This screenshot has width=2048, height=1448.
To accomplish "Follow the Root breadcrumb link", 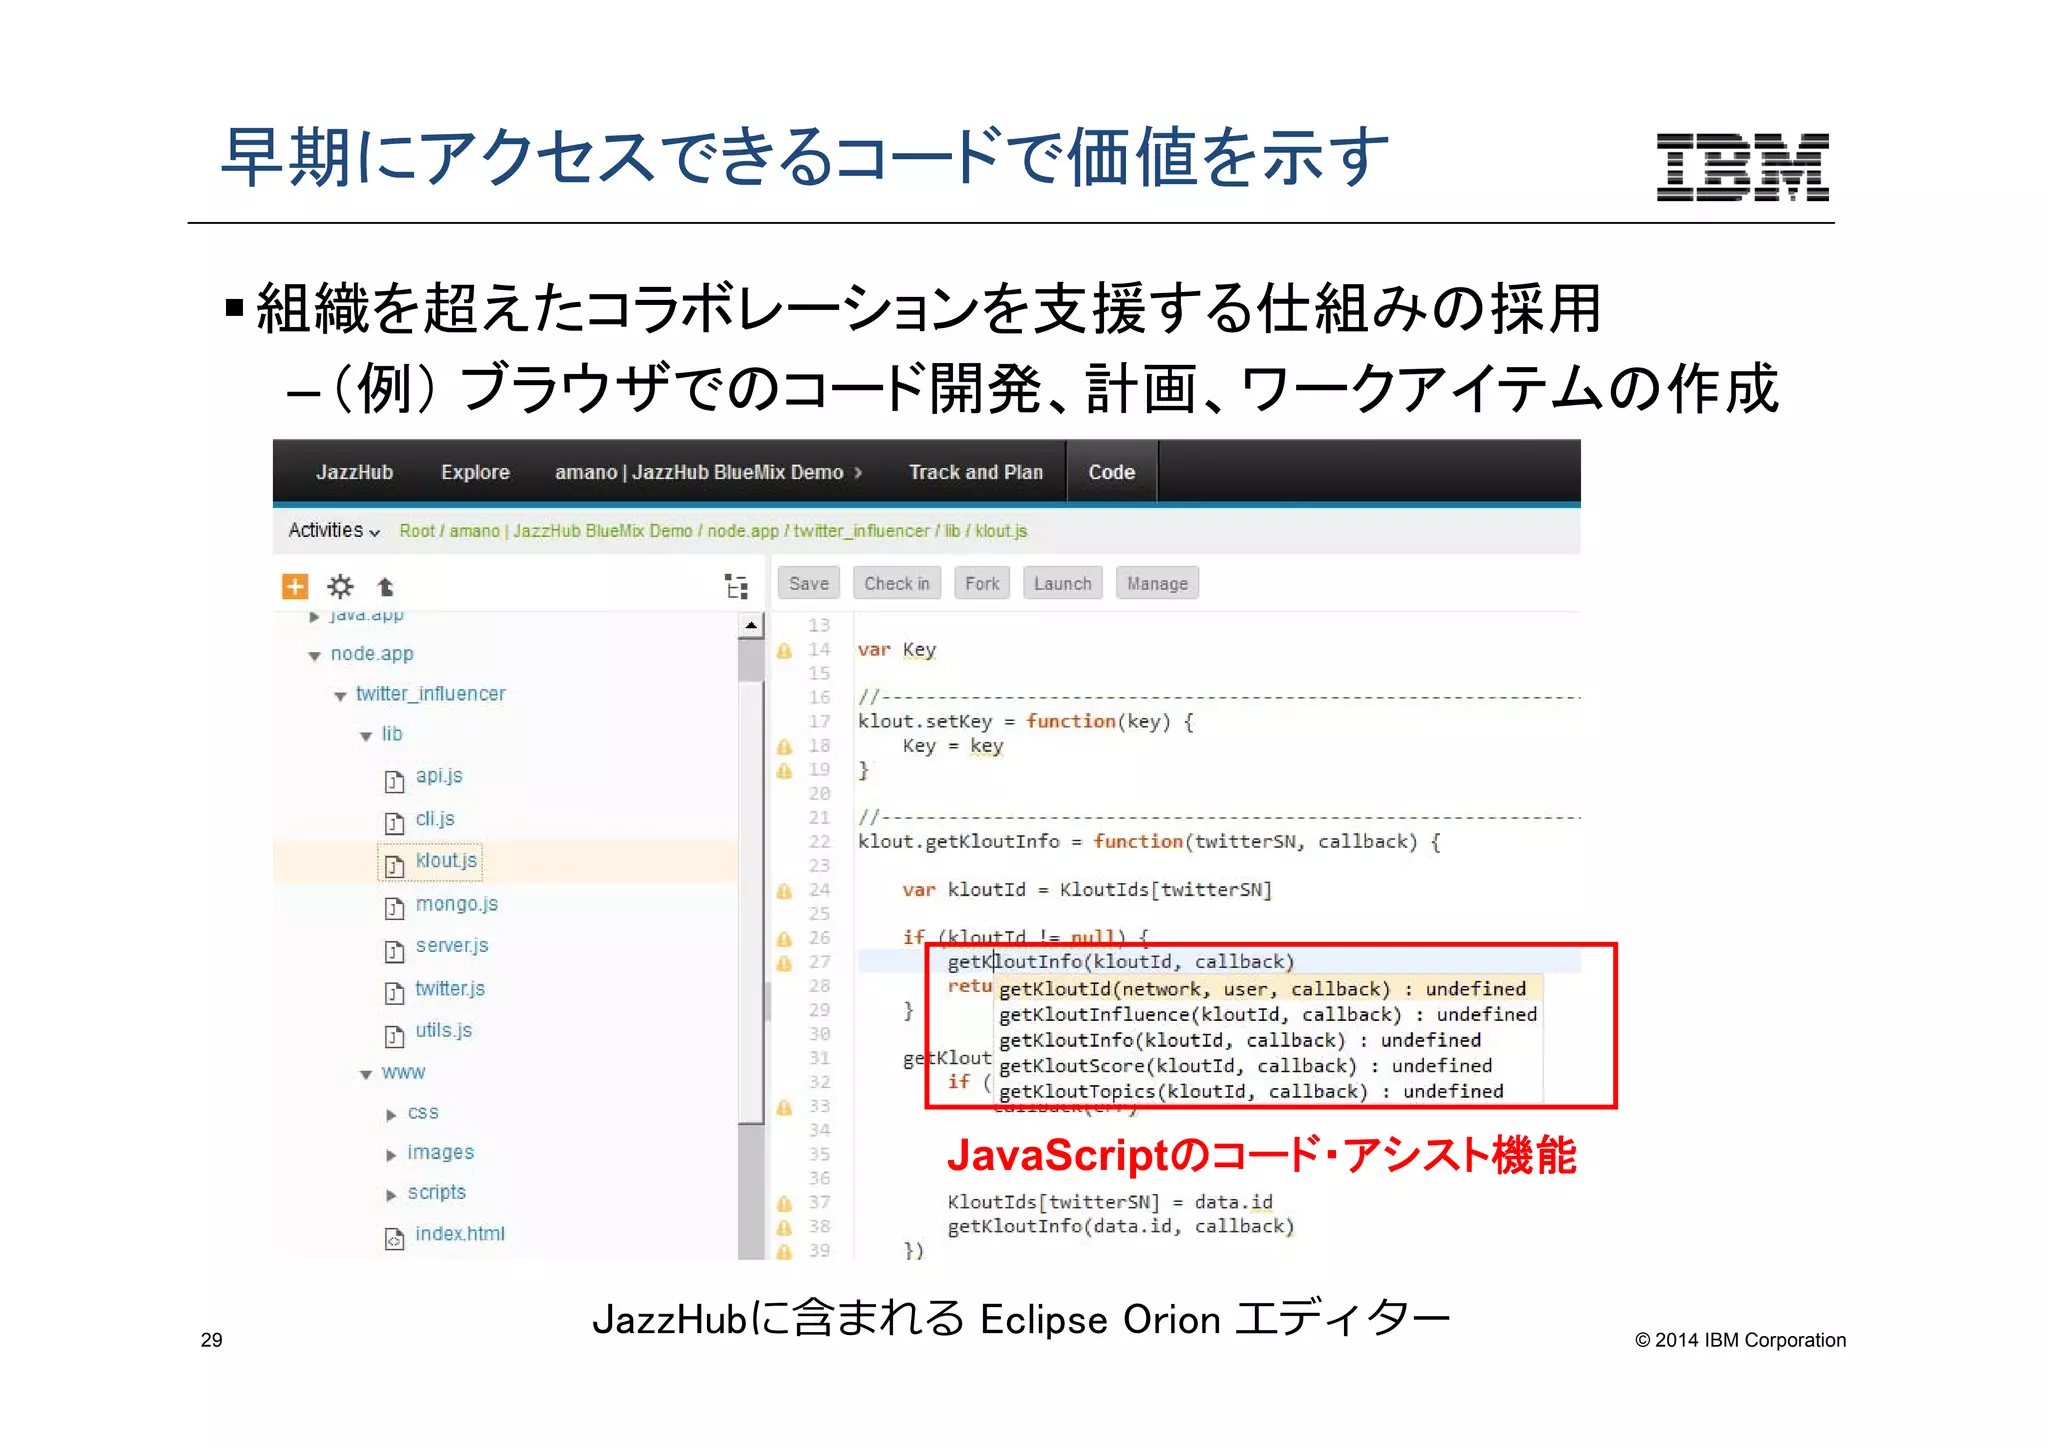I will pos(417,531).
